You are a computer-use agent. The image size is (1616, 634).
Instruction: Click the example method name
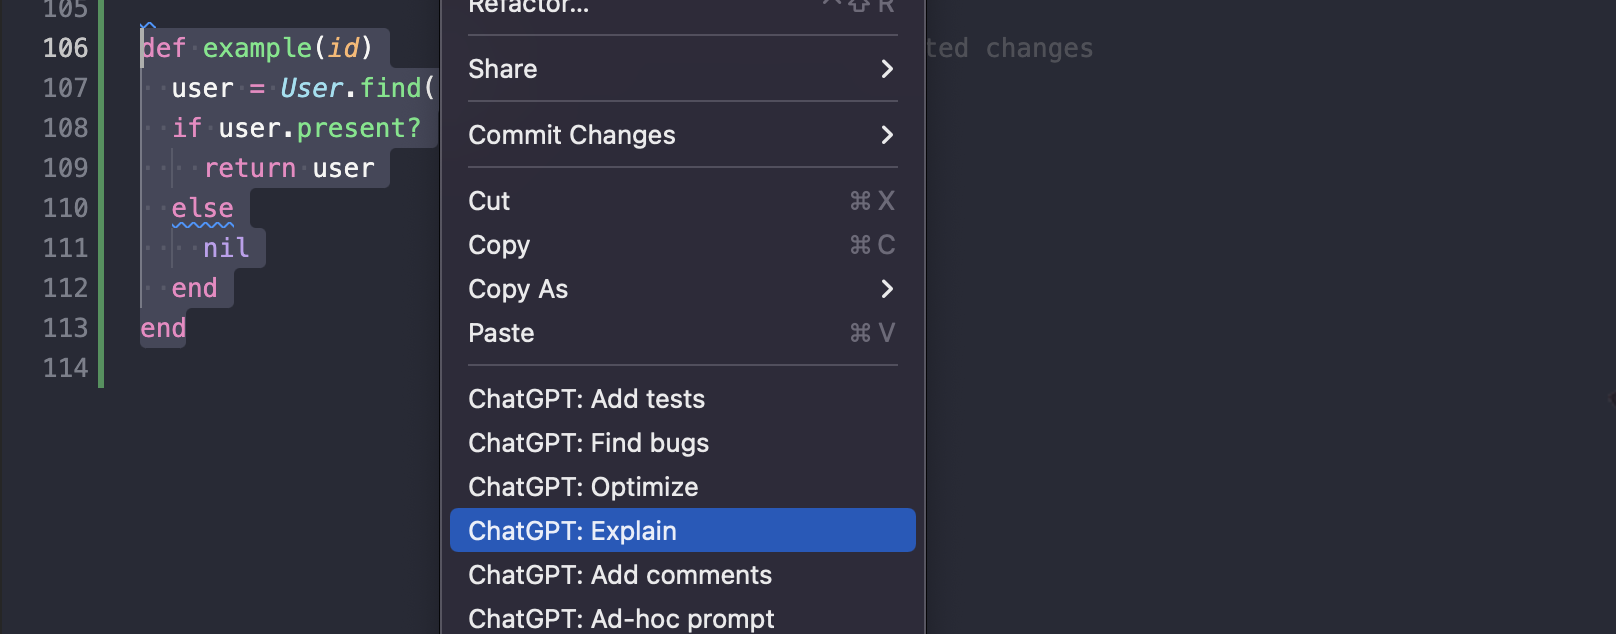tap(257, 48)
